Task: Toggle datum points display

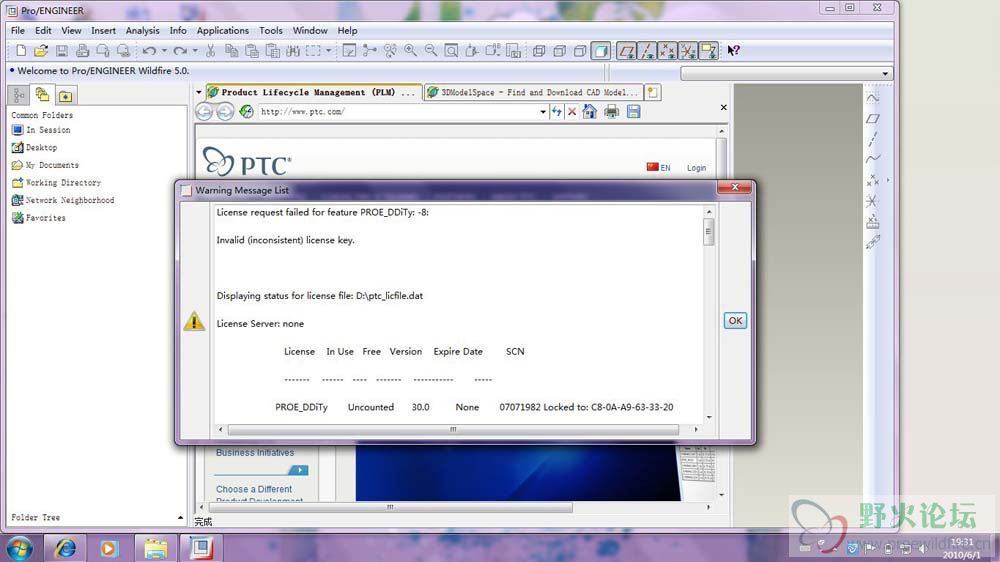Action: pos(668,50)
